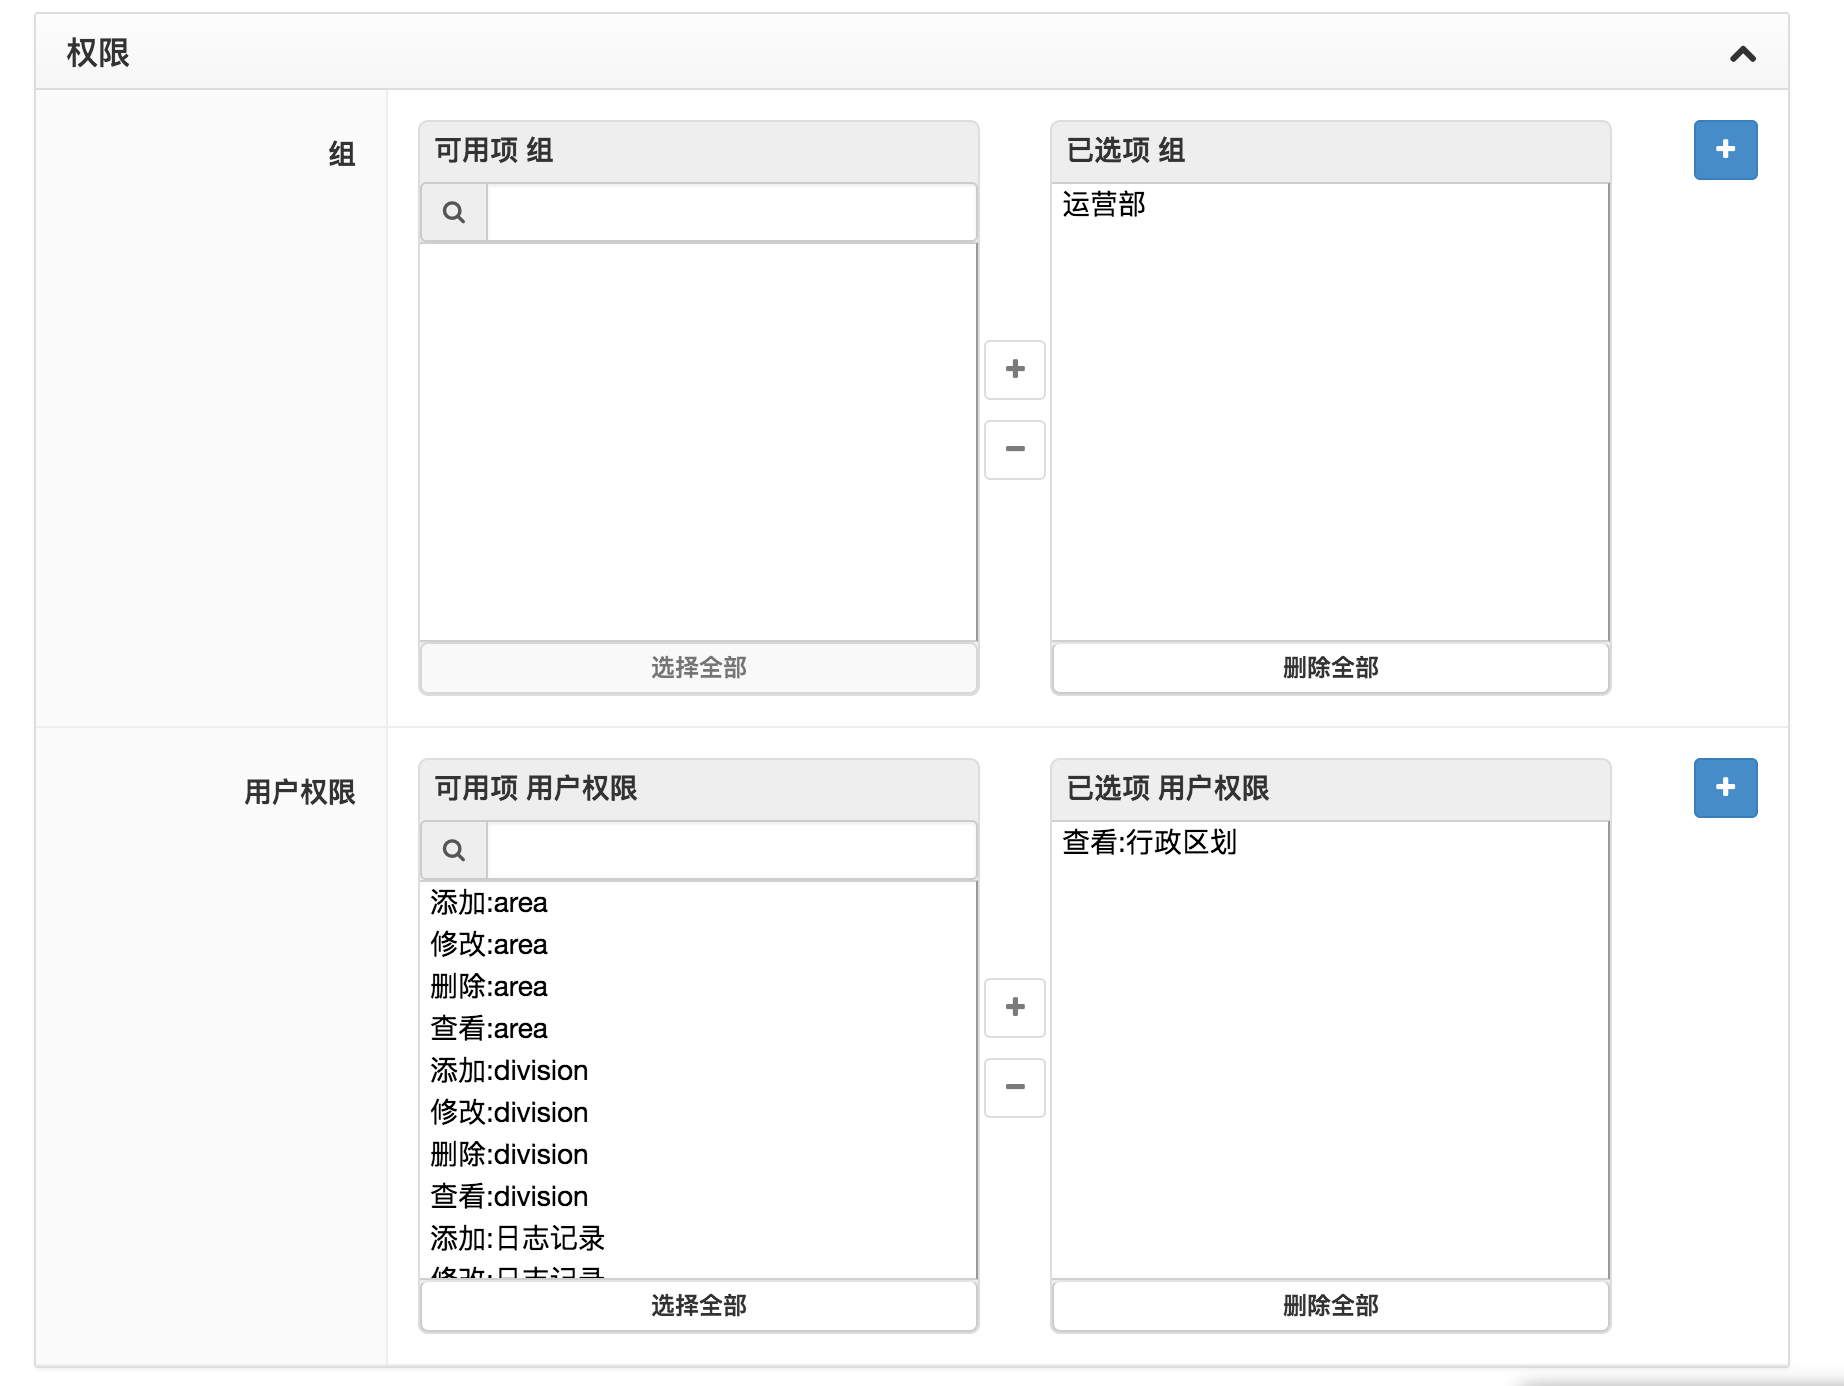Click the 已选项 用户权限 list header
Viewport: 1844px width, 1386px height.
pyautogui.click(x=1330, y=789)
